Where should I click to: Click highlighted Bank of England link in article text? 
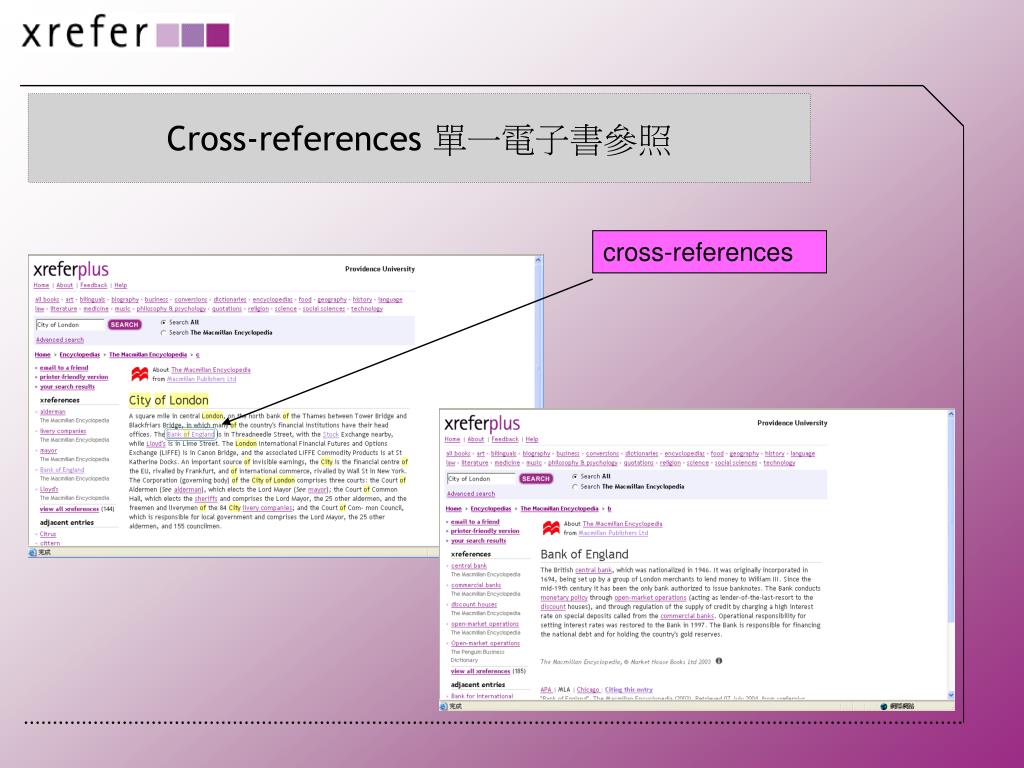point(190,434)
